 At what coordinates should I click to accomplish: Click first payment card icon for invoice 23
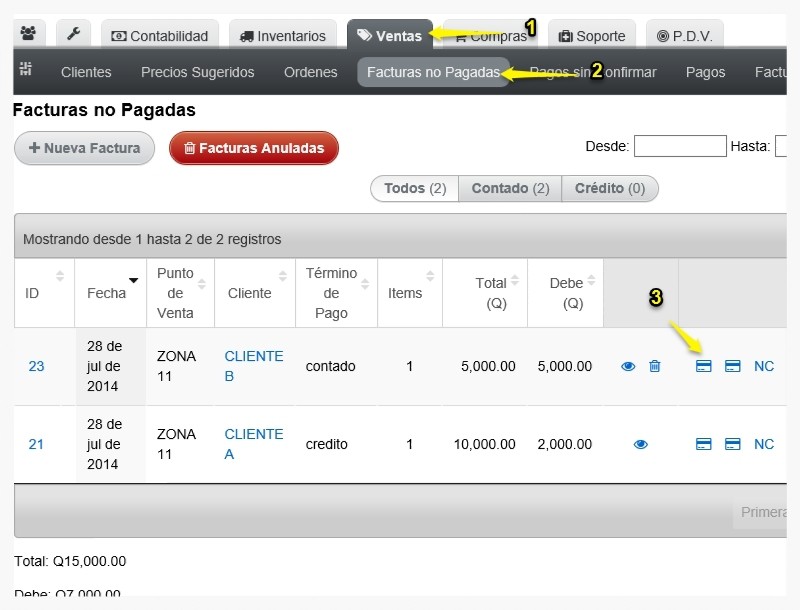pos(704,366)
